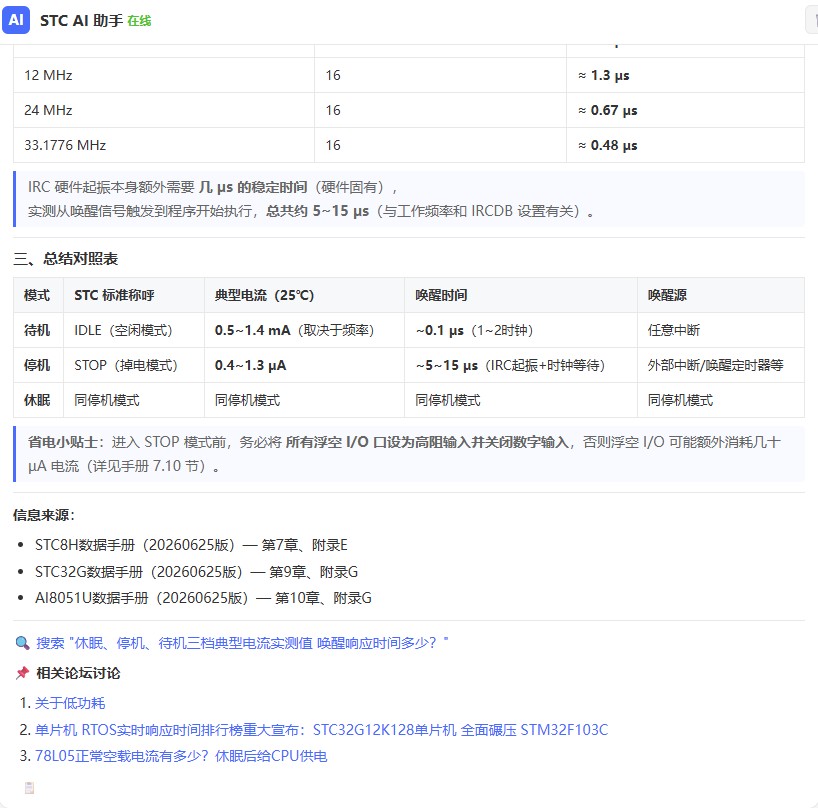Select the 12 MHz table cell

click(x=164, y=75)
